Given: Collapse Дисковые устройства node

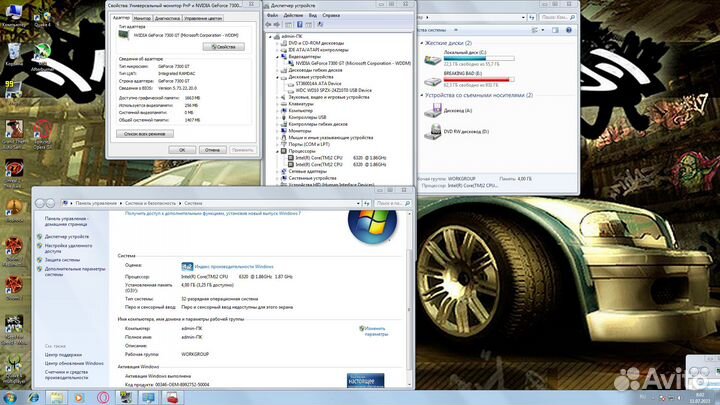Looking at the screenshot, I should point(278,77).
